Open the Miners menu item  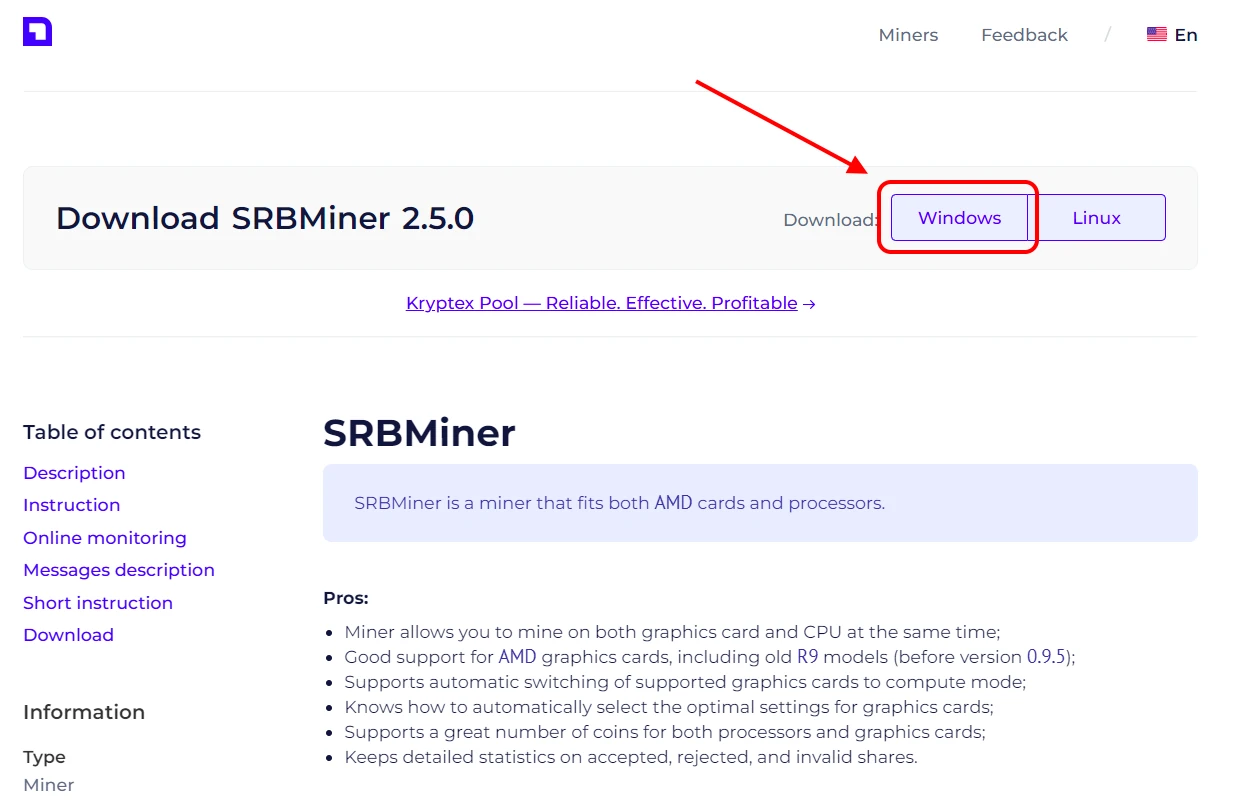908,35
